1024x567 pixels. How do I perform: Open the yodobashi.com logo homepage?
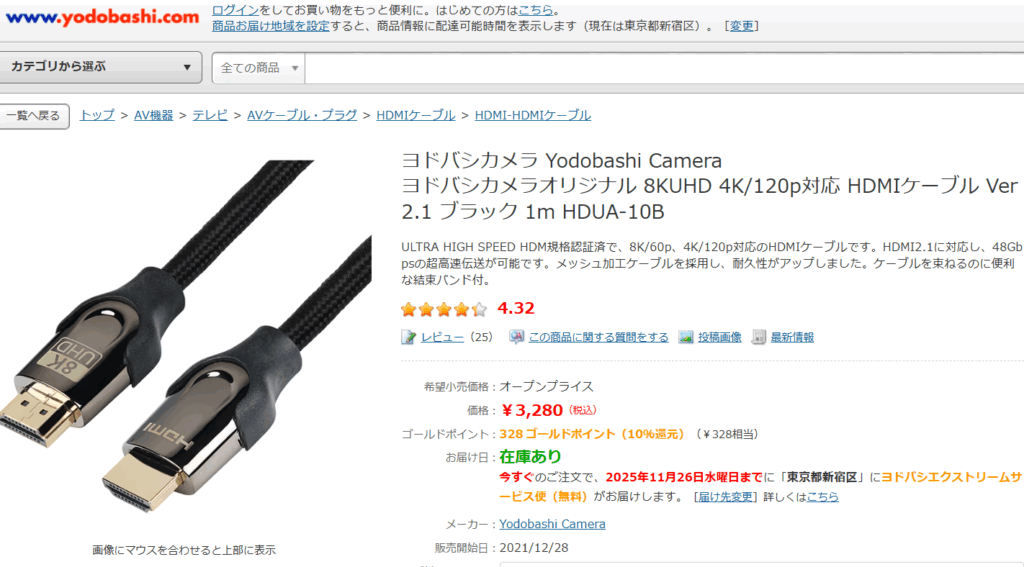pos(102,18)
